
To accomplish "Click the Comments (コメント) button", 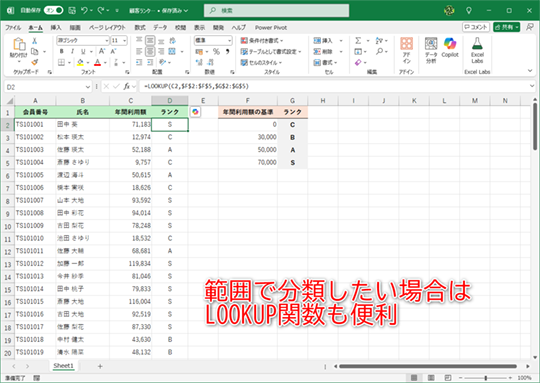I will tap(476, 27).
